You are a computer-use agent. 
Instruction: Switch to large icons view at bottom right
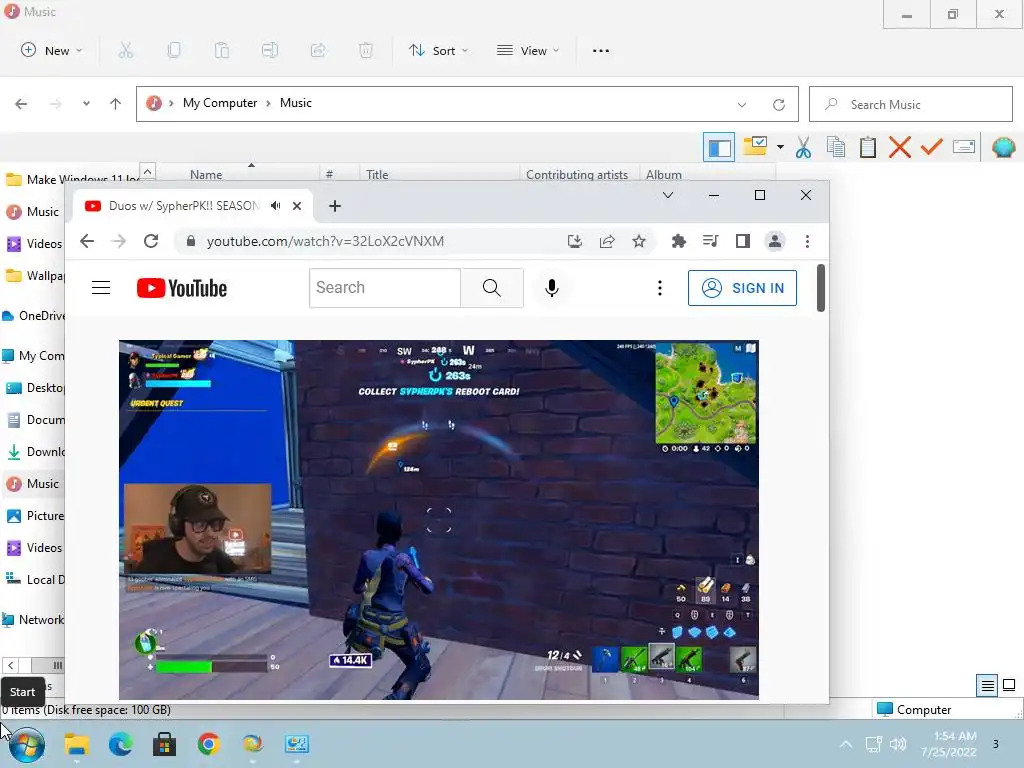coord(1009,685)
